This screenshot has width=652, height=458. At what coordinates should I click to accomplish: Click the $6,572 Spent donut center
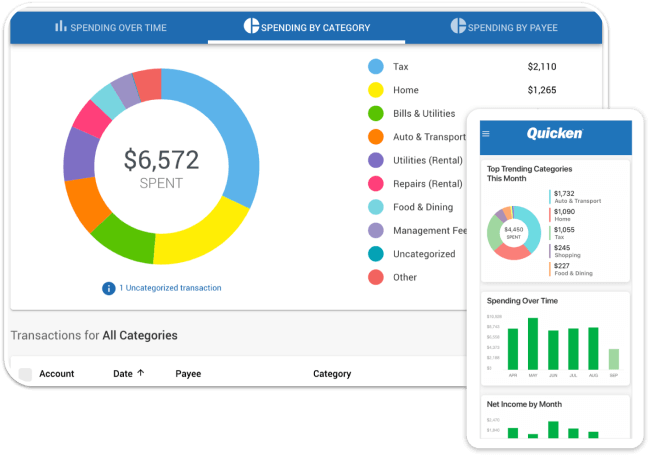click(x=161, y=167)
